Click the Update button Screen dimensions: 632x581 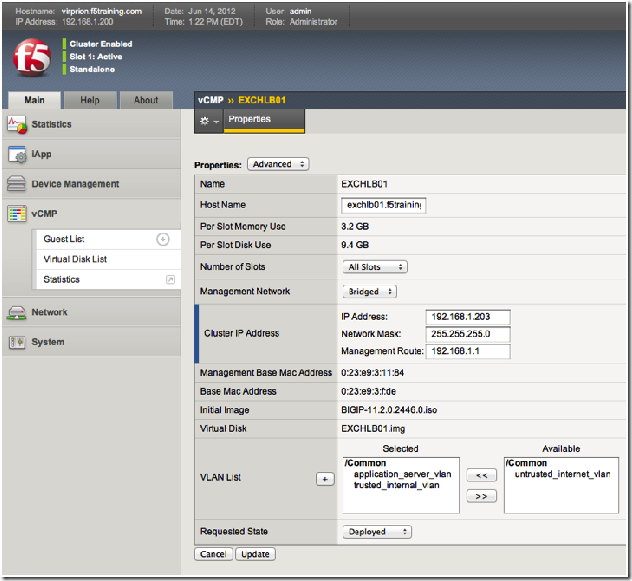coord(257,554)
